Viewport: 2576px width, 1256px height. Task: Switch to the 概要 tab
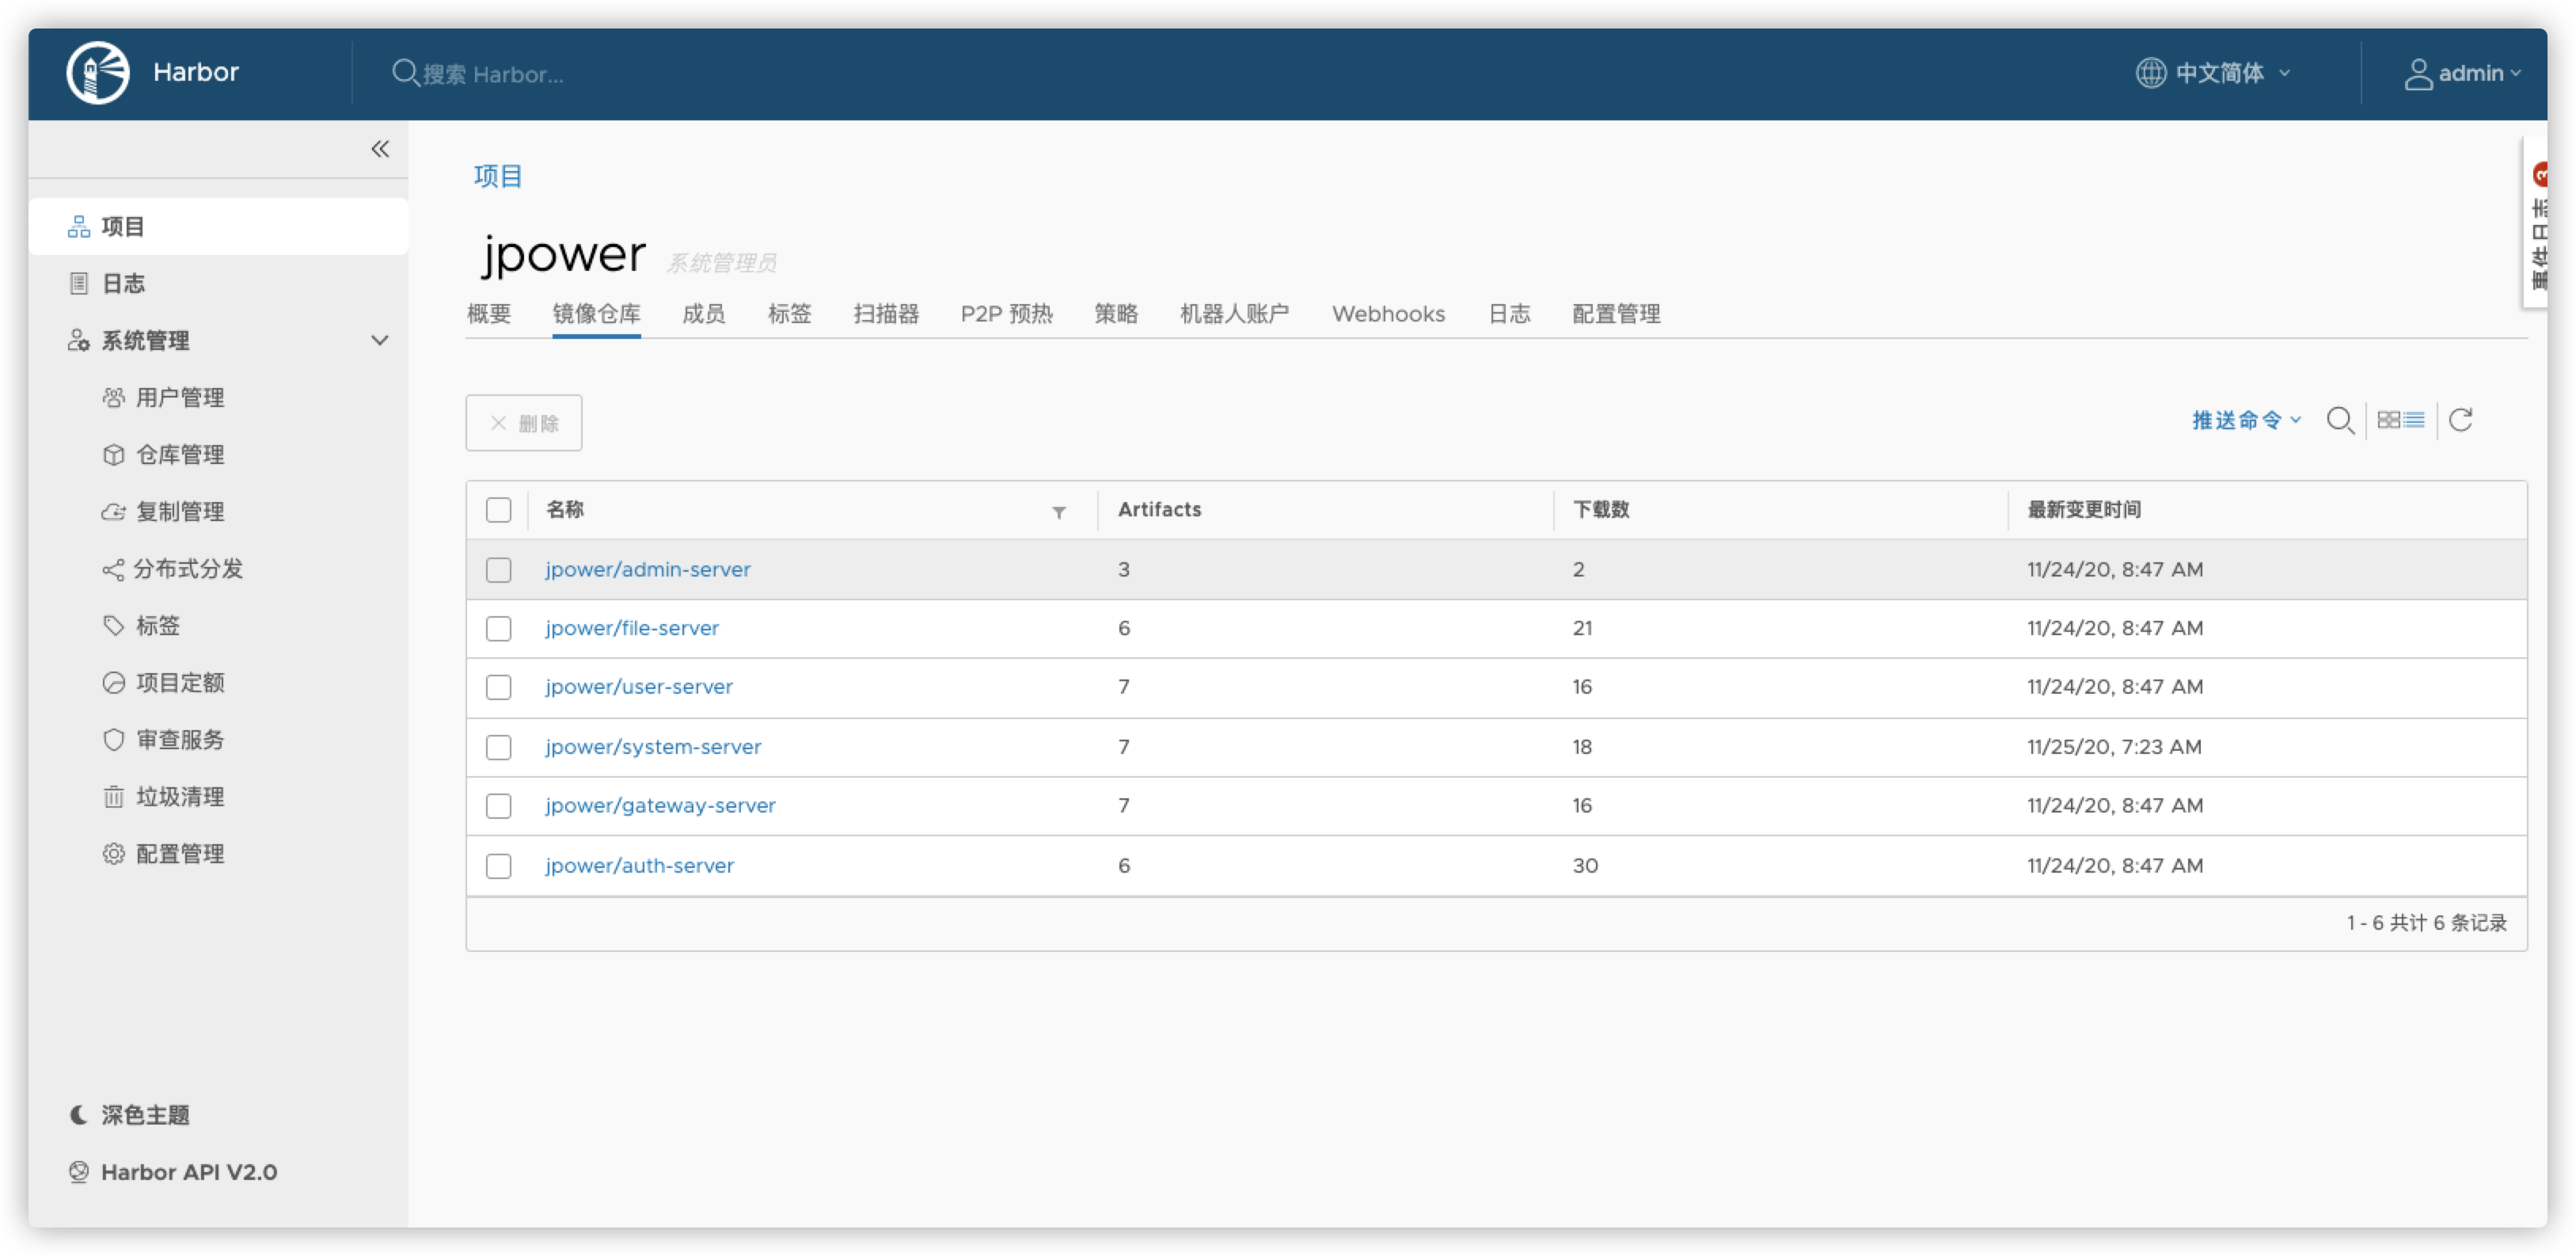489,314
